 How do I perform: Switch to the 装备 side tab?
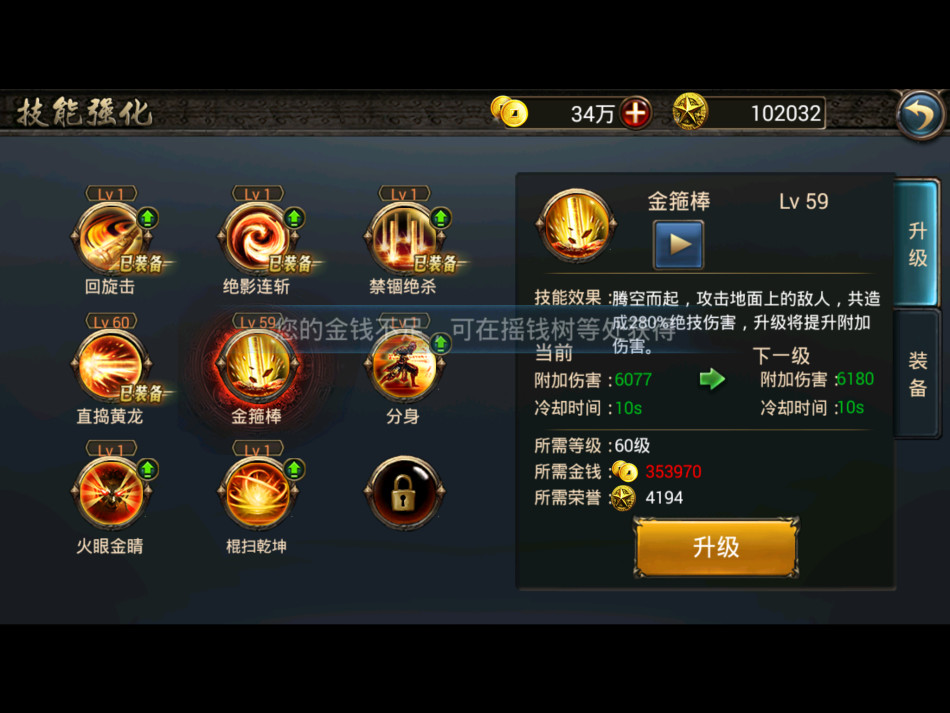point(917,373)
